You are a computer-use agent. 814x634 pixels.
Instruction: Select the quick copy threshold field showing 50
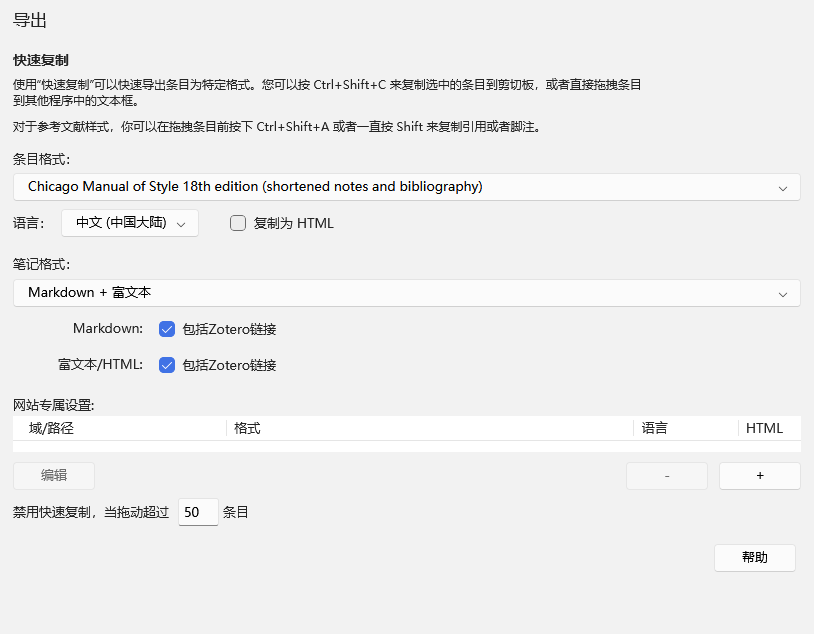click(x=197, y=511)
